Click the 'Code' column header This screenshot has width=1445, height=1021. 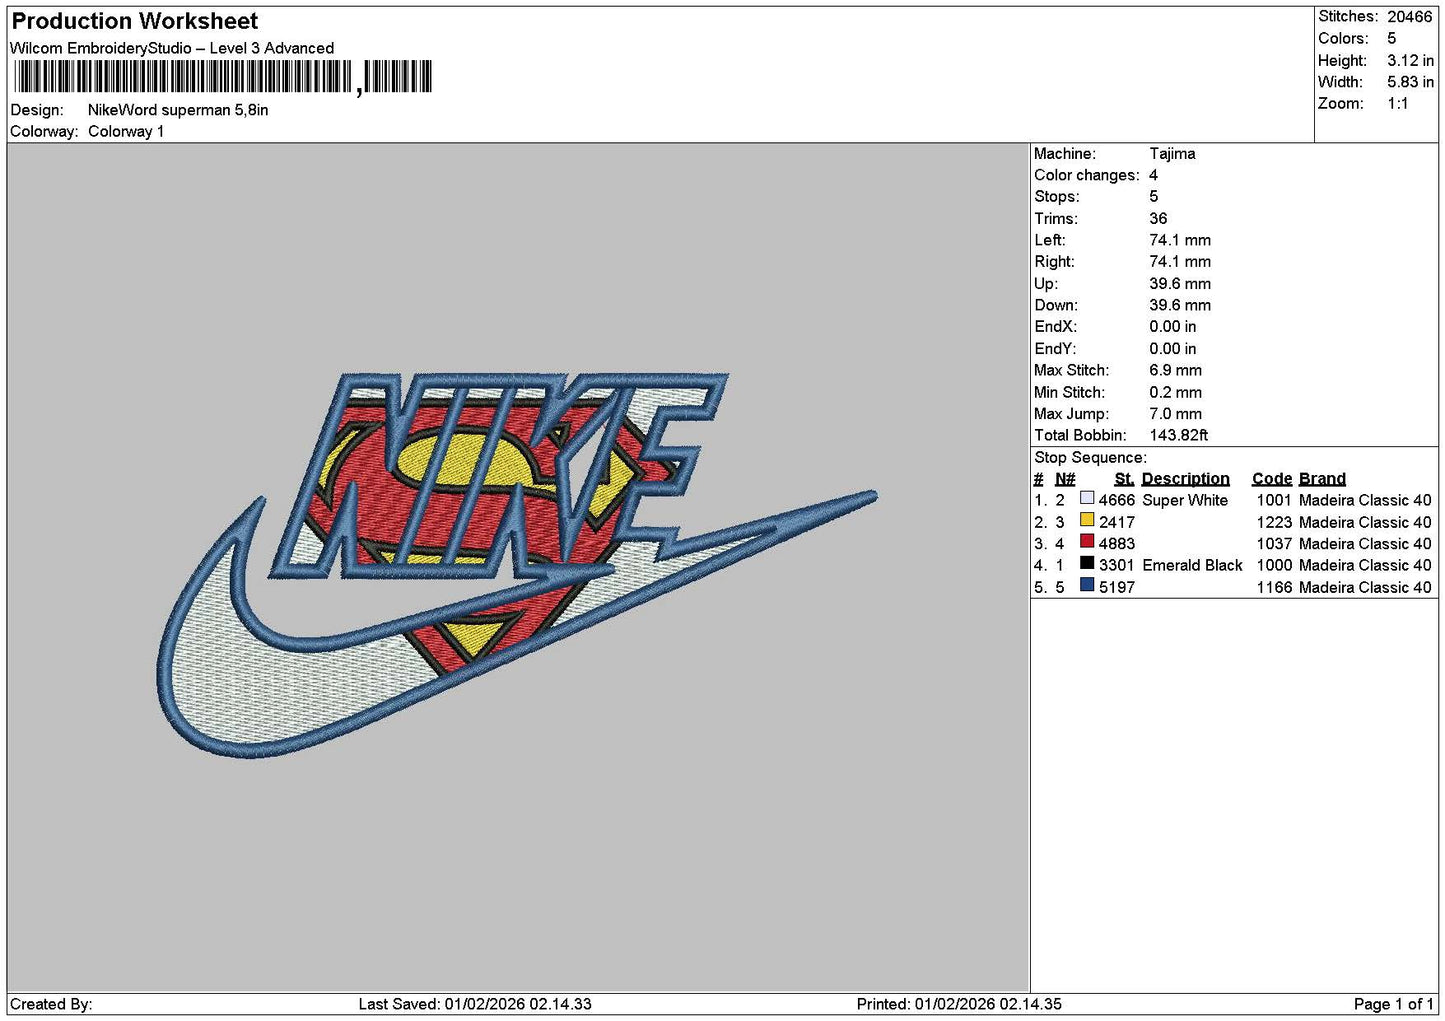click(x=1272, y=479)
